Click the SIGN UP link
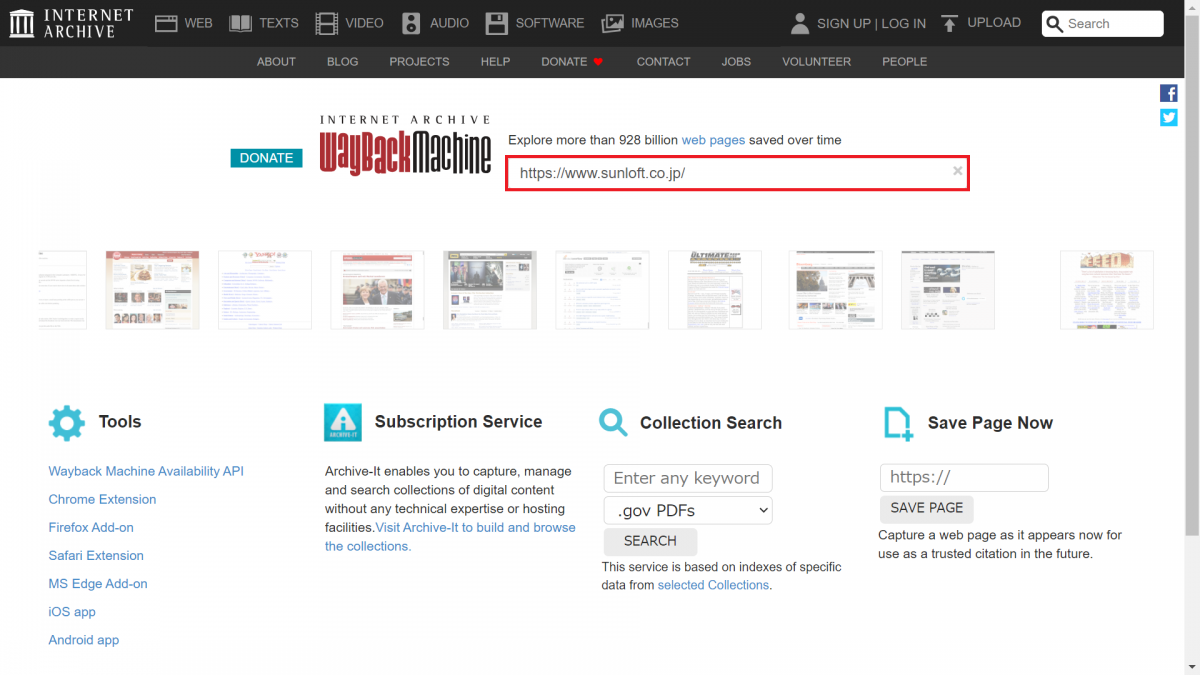The image size is (1200, 675). [x=843, y=23]
